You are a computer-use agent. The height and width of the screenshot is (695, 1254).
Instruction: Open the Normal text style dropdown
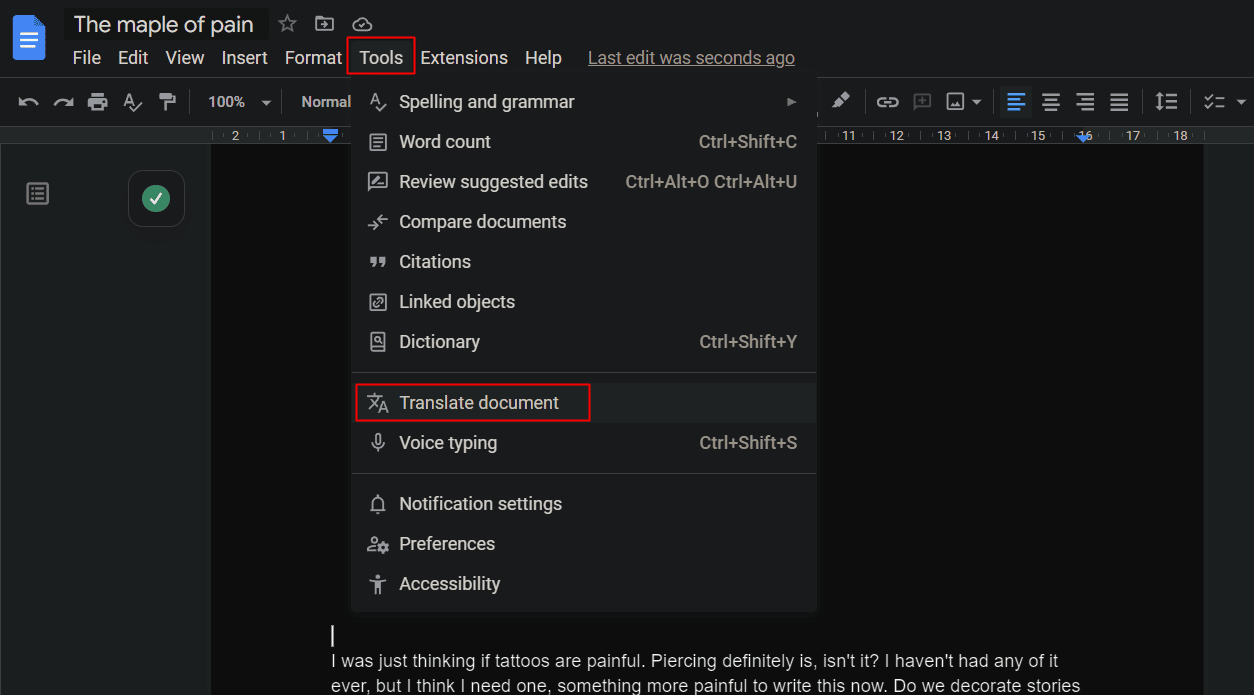click(x=326, y=102)
